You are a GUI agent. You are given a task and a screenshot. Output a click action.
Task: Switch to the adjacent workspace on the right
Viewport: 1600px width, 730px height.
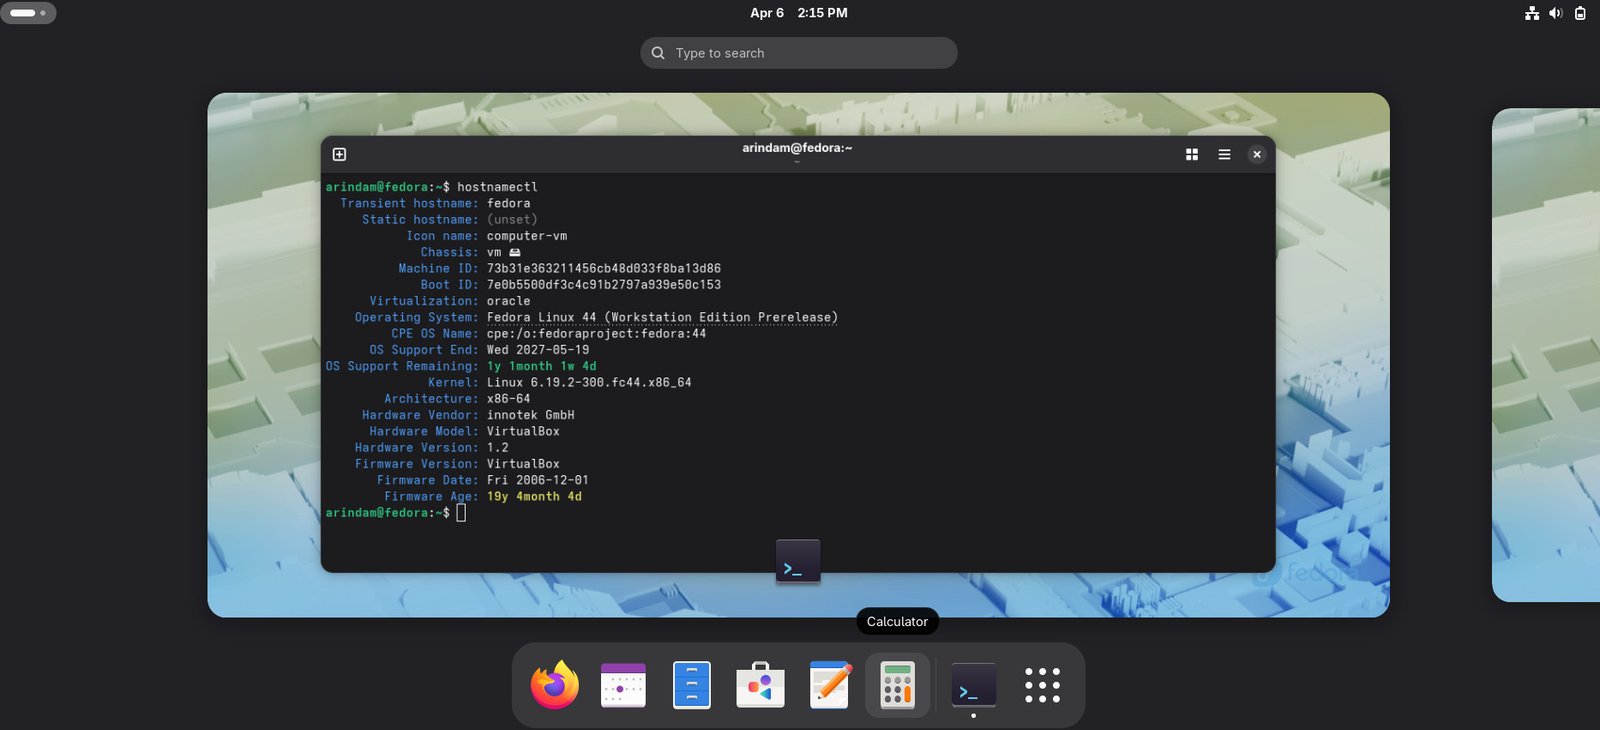(x=1546, y=355)
